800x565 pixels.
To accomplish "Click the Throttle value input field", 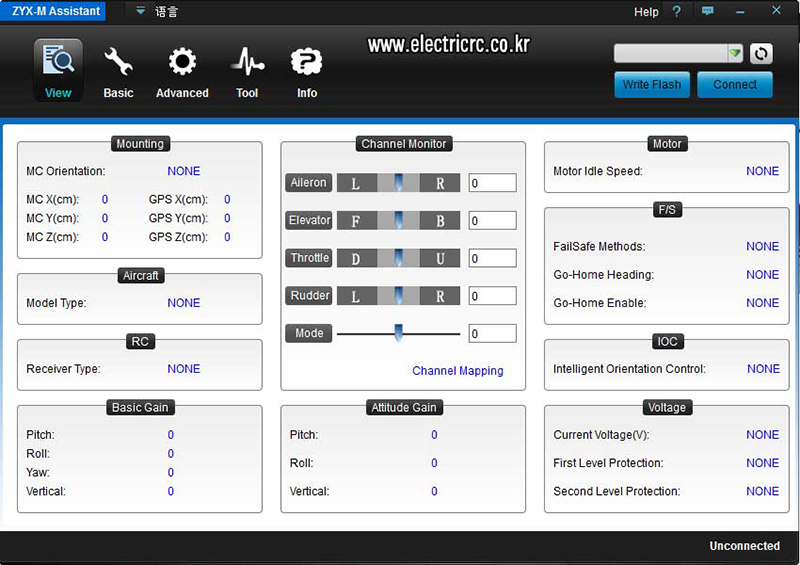I will pos(492,258).
